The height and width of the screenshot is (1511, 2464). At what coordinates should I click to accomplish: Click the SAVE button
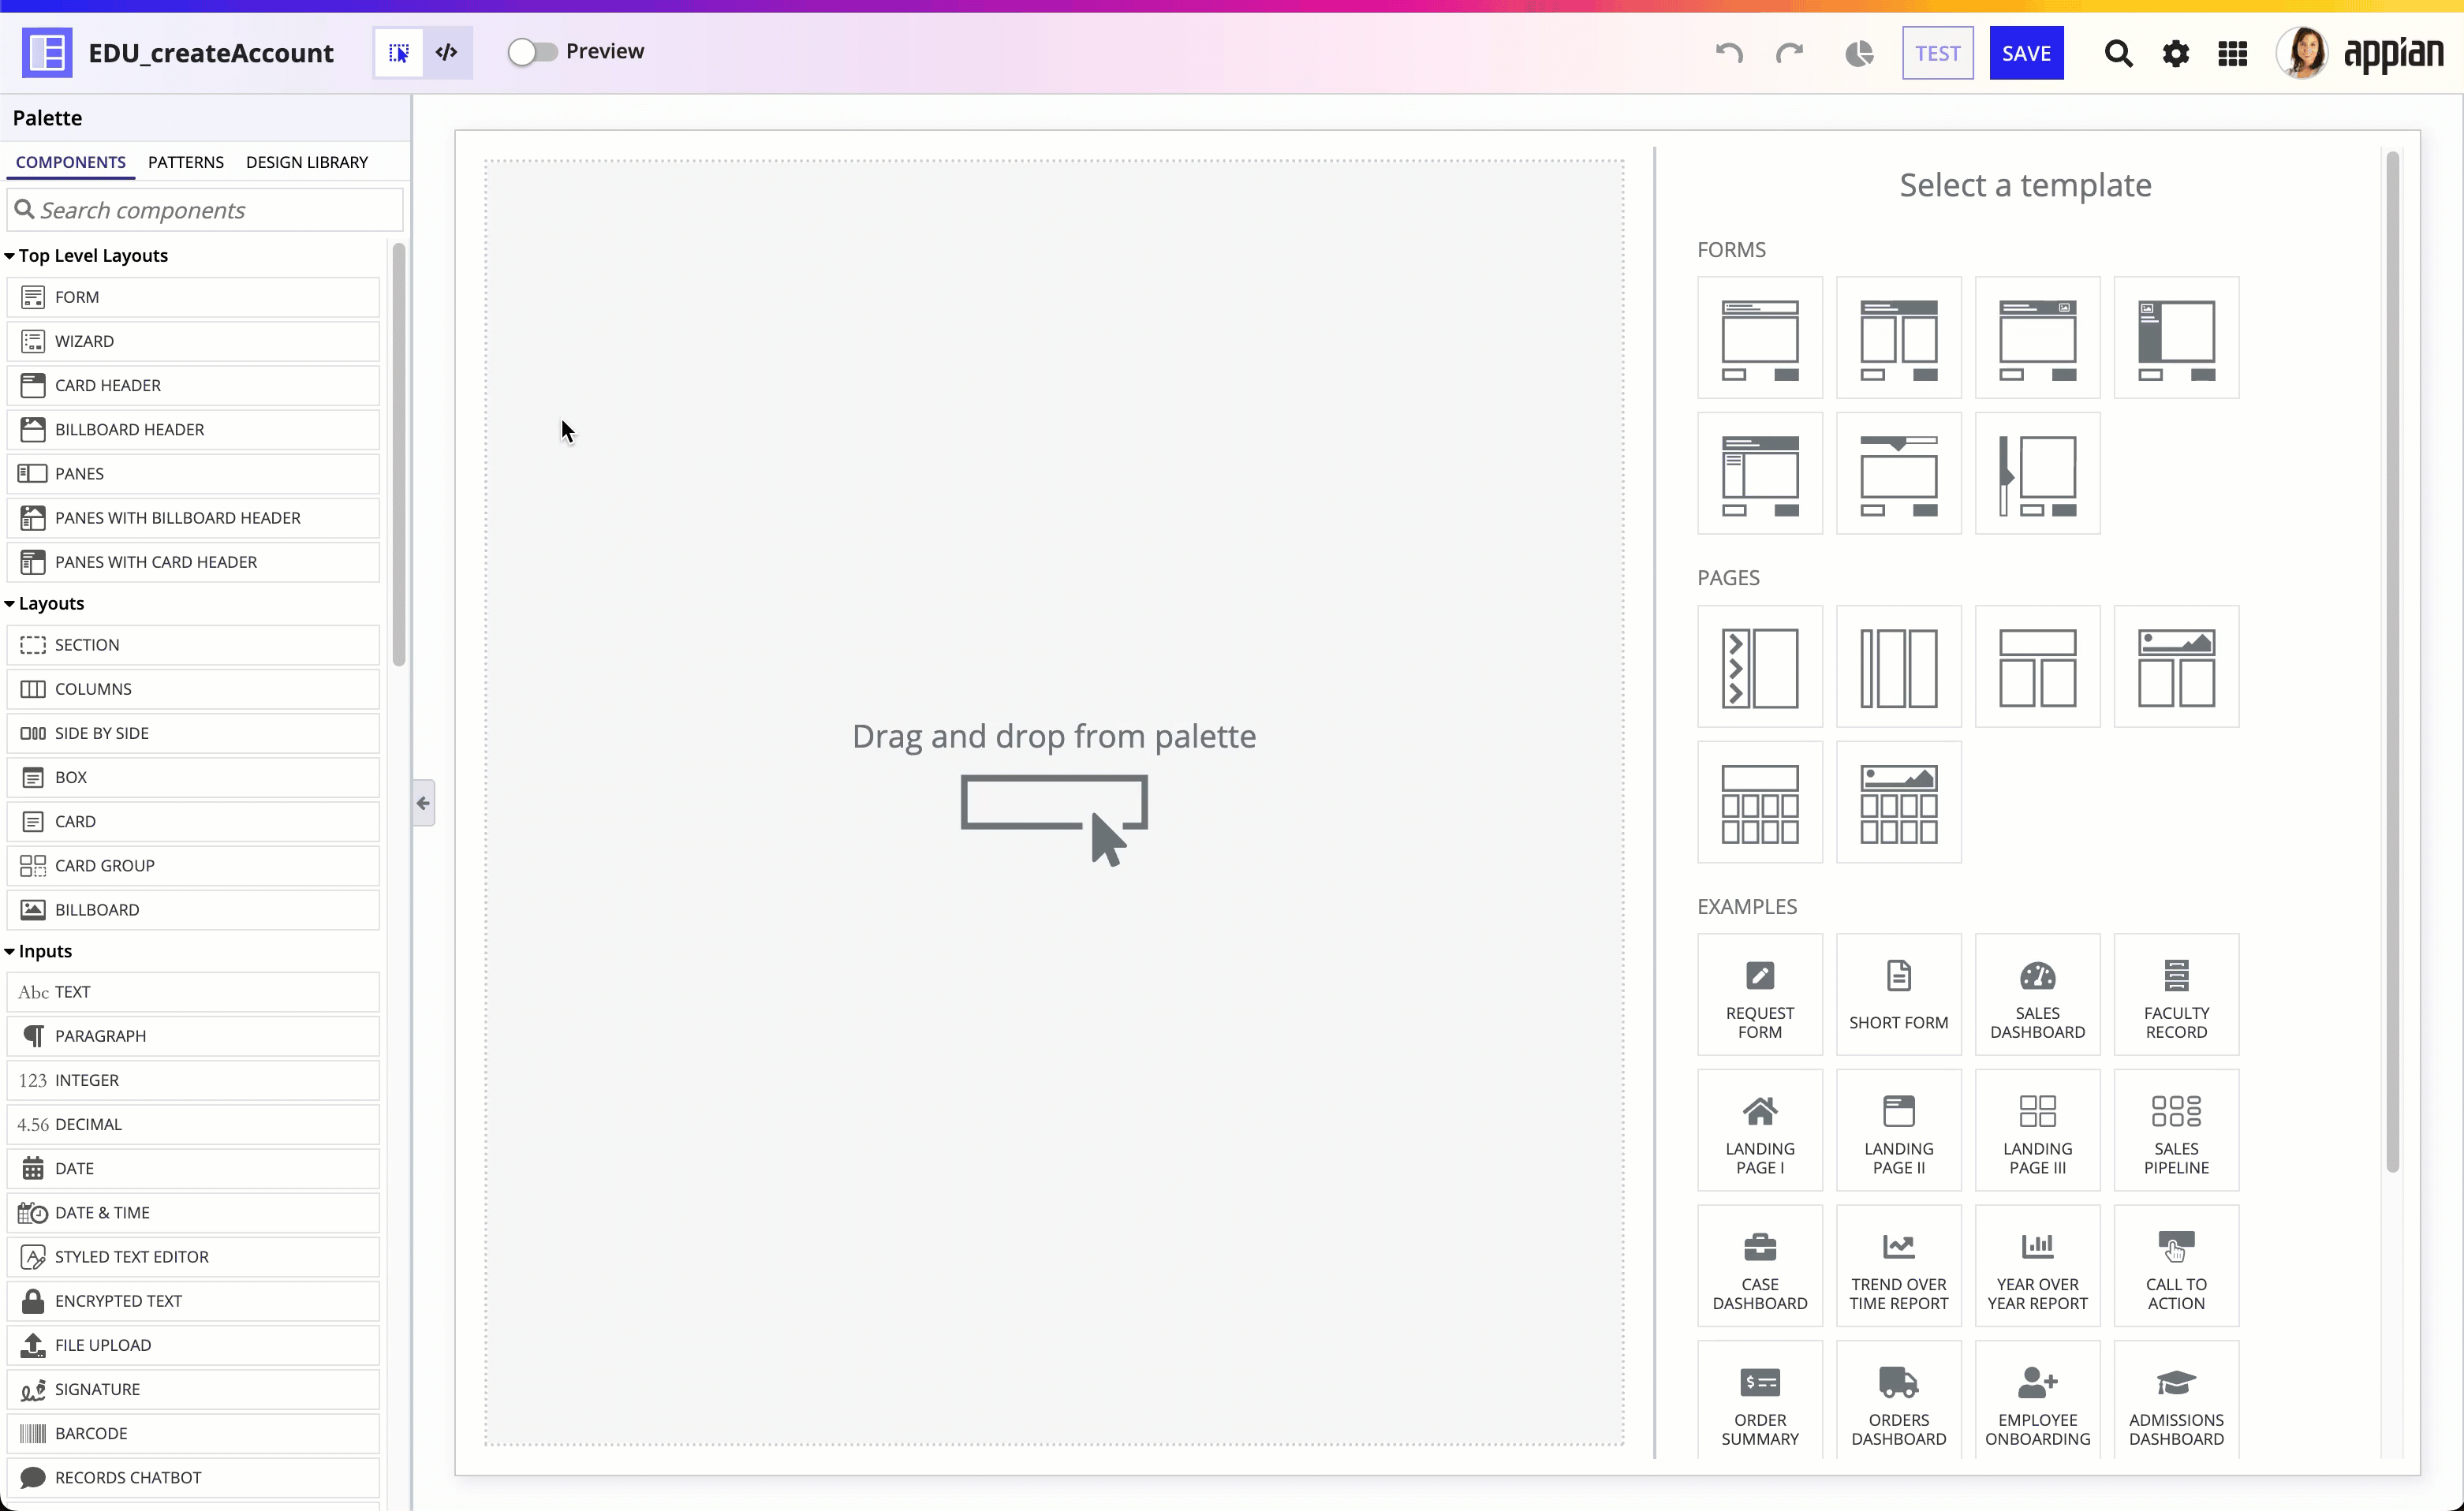[2026, 53]
